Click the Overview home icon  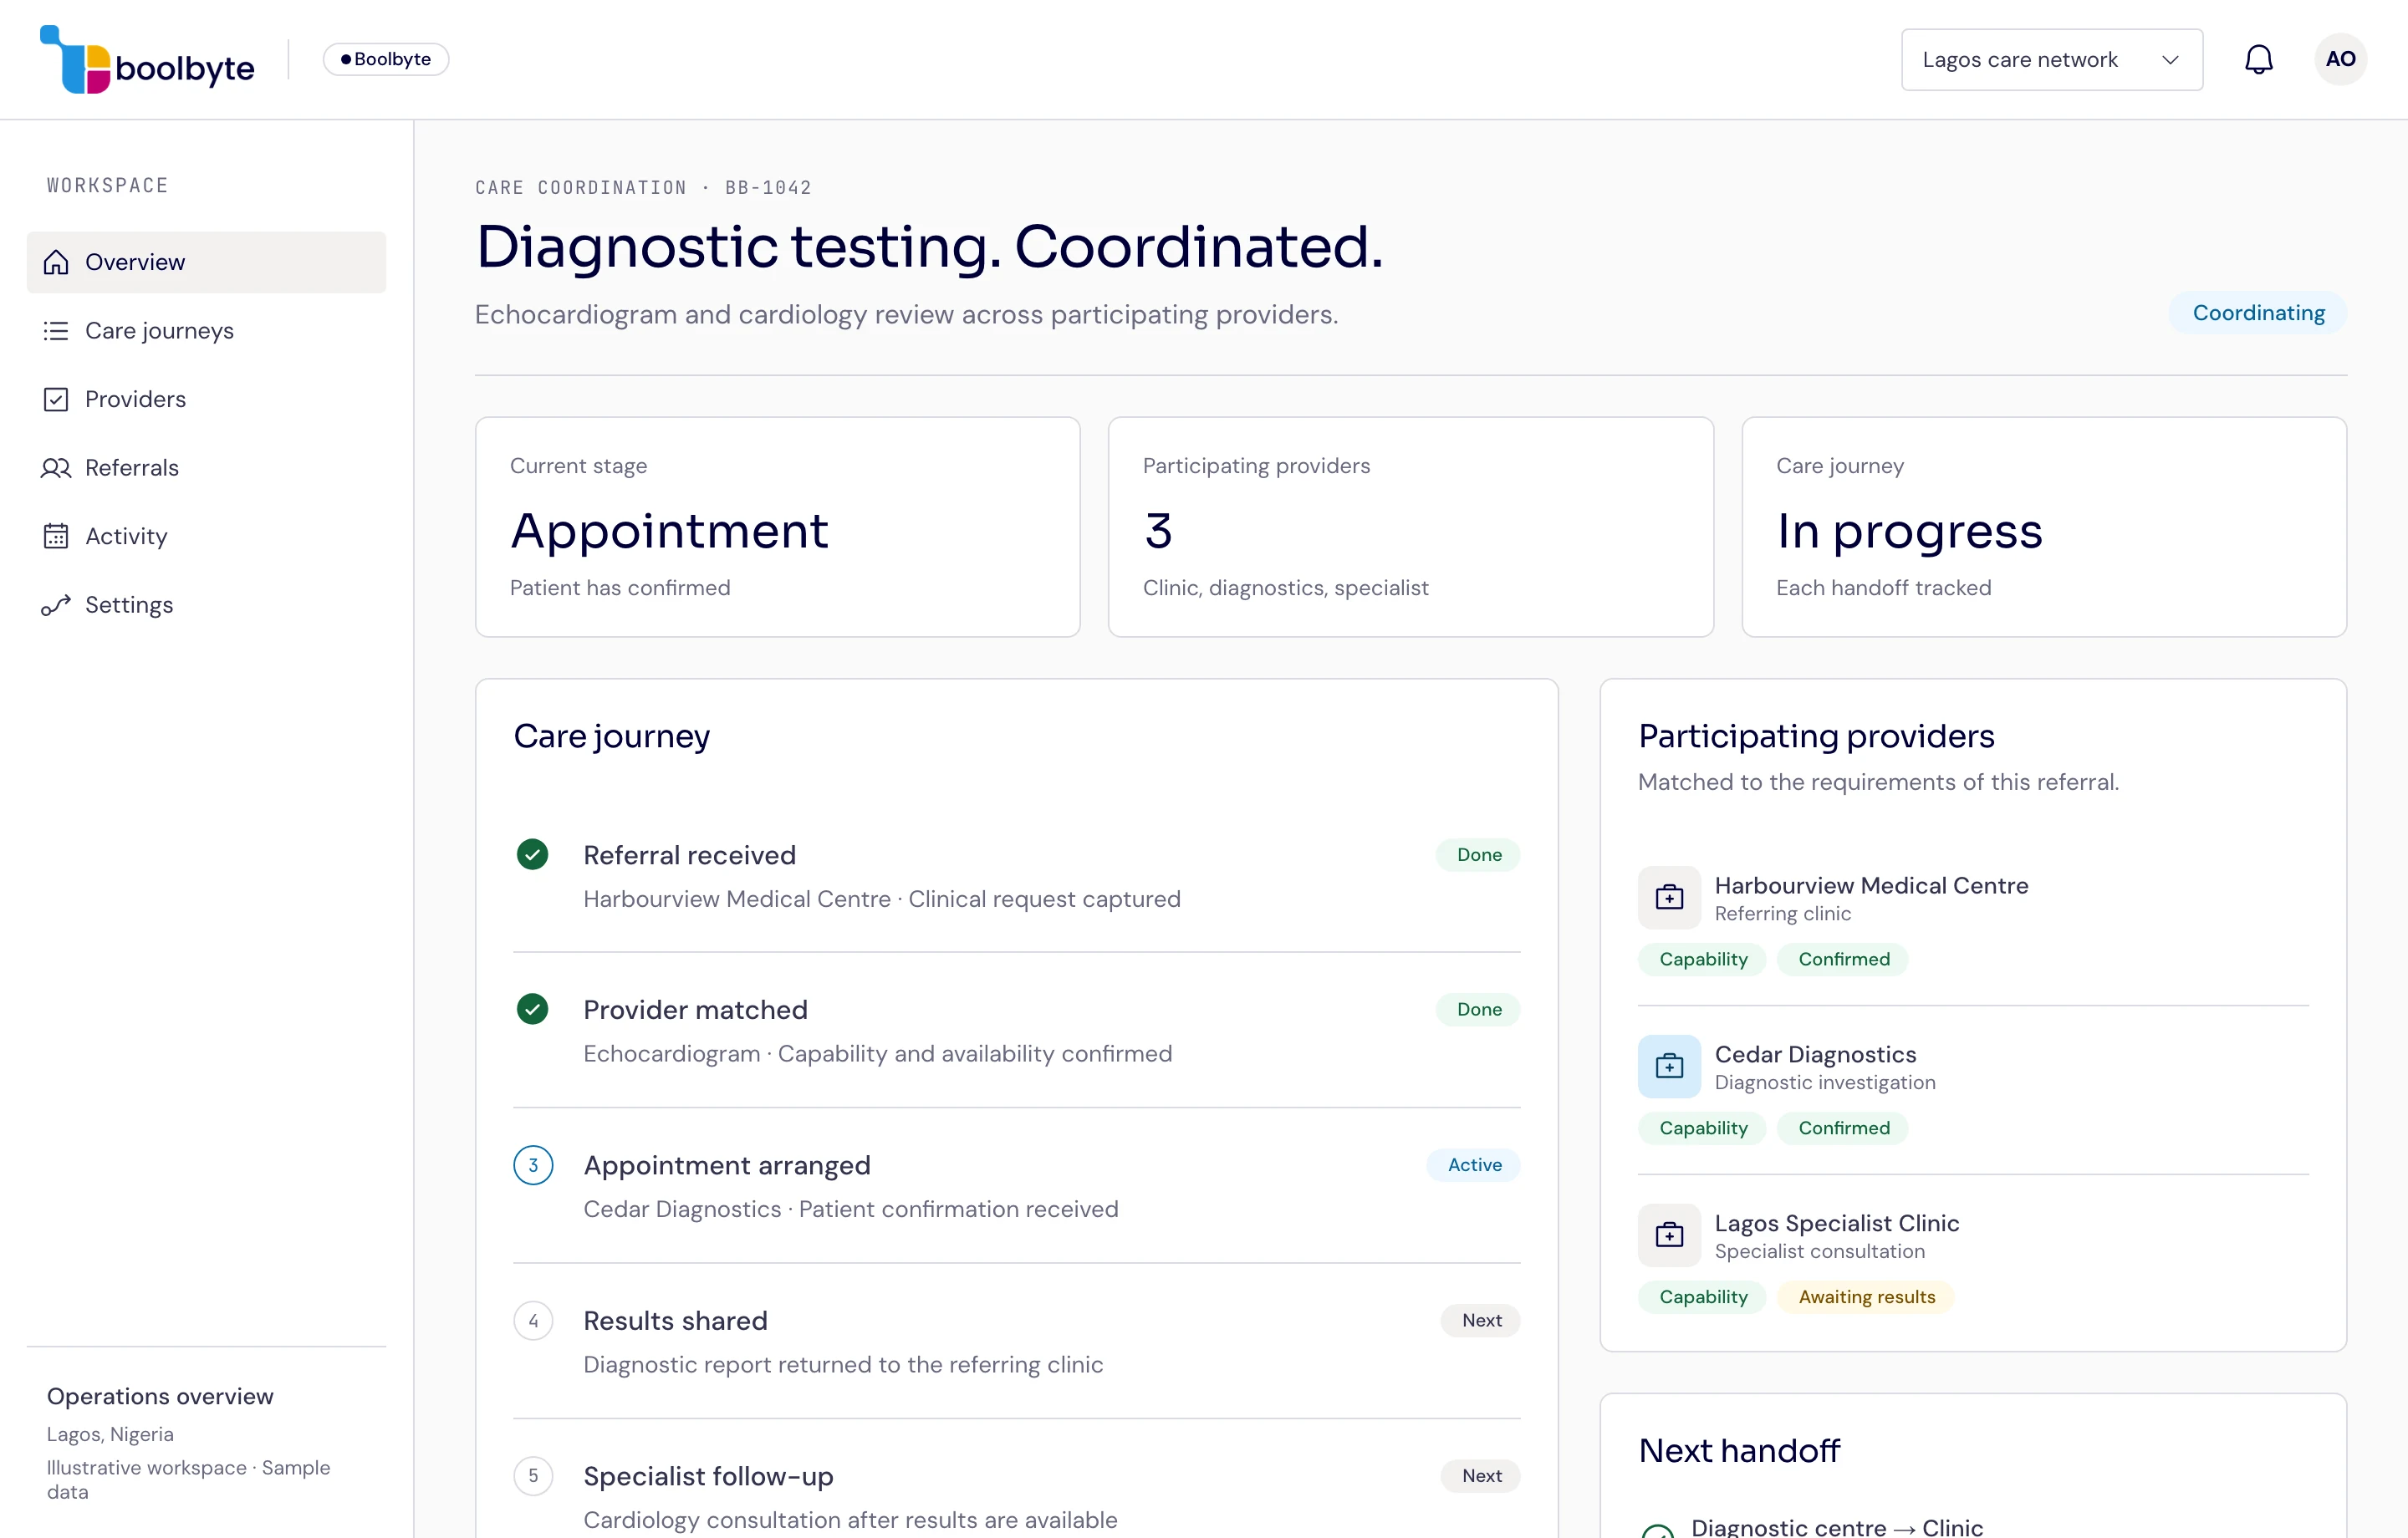[x=56, y=262]
